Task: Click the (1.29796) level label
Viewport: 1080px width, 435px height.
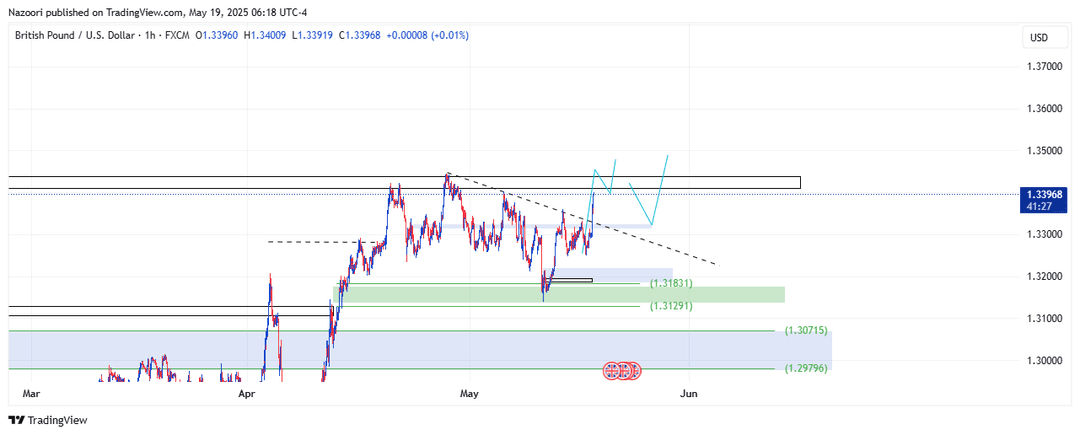Action: pyautogui.click(x=806, y=368)
